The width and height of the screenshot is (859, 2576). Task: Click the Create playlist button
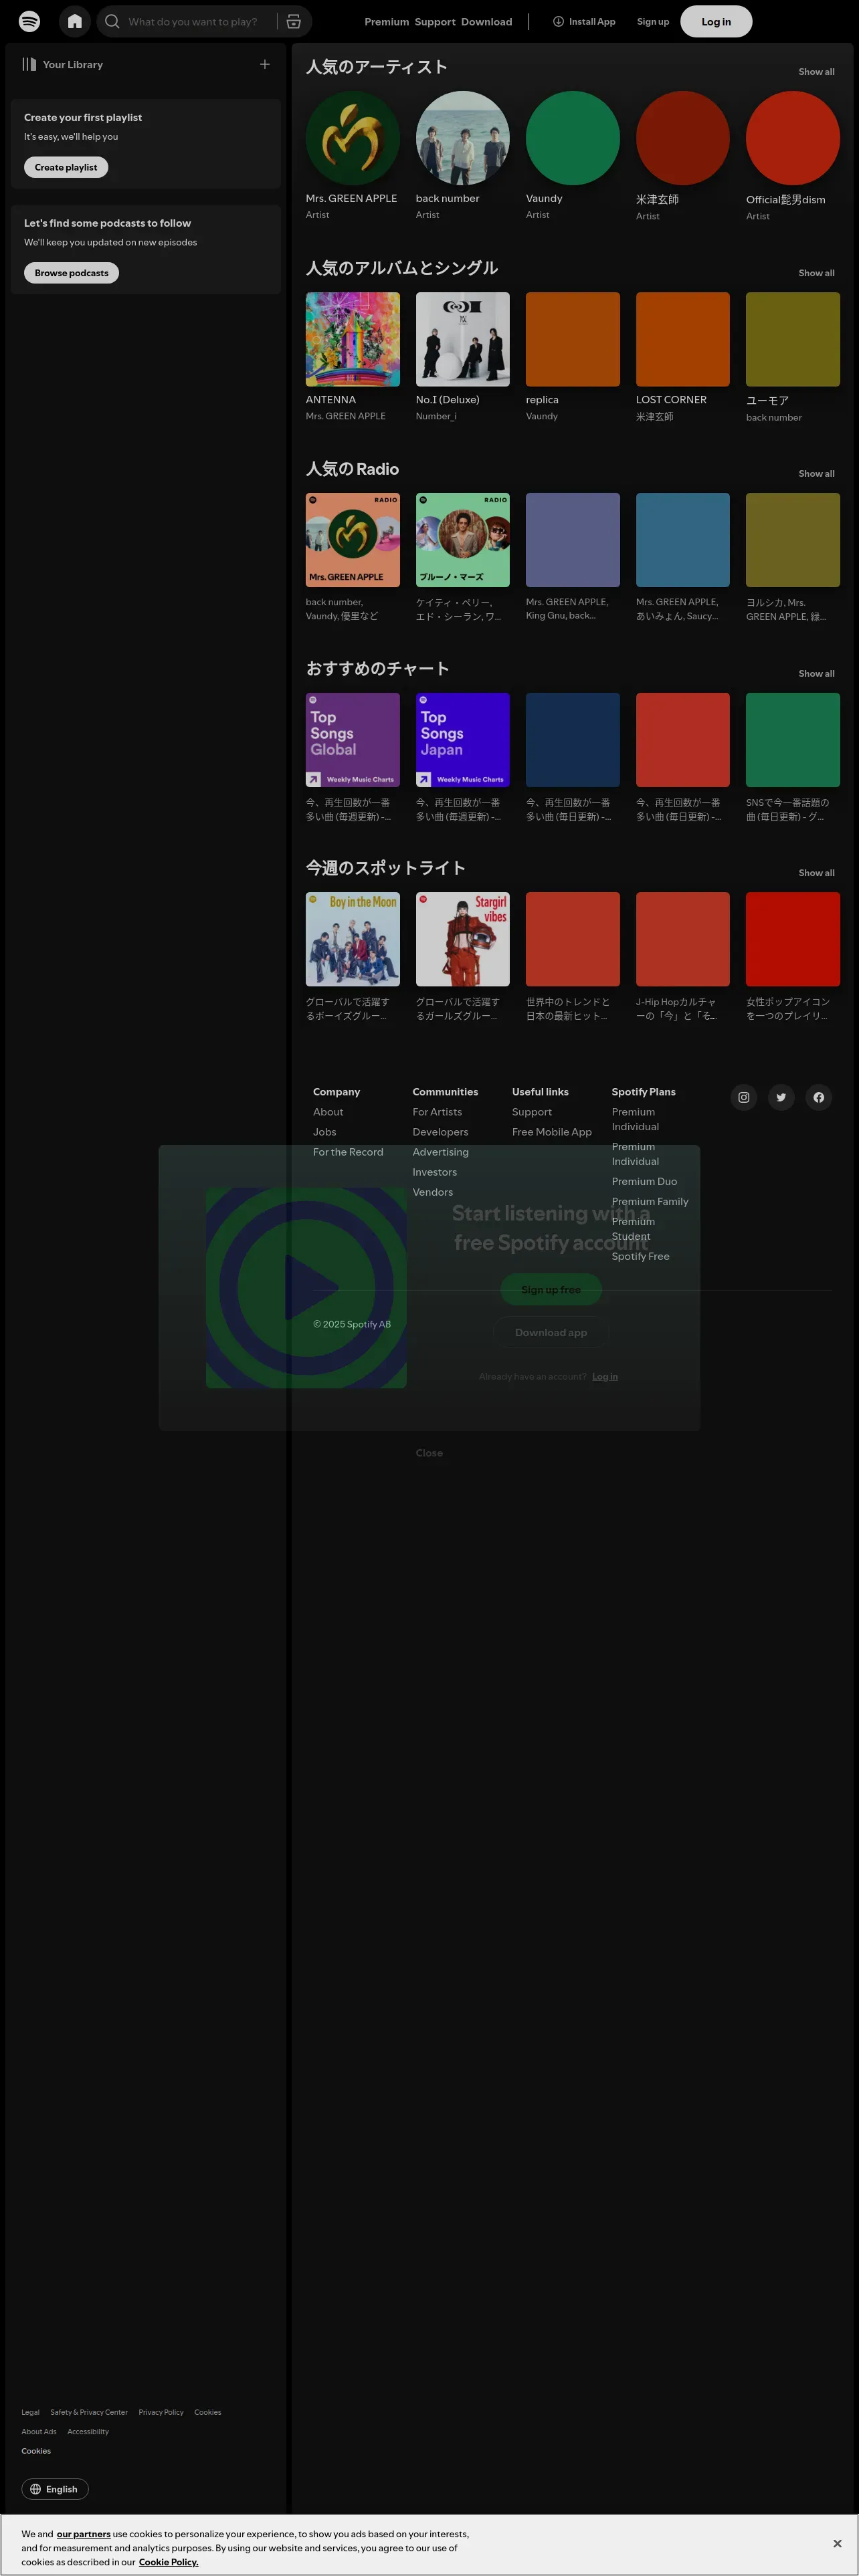click(66, 167)
